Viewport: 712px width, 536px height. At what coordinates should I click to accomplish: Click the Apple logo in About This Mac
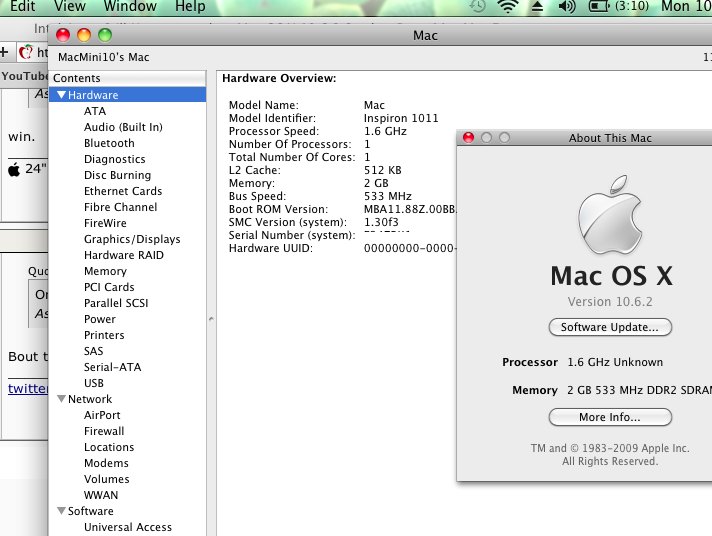point(610,215)
